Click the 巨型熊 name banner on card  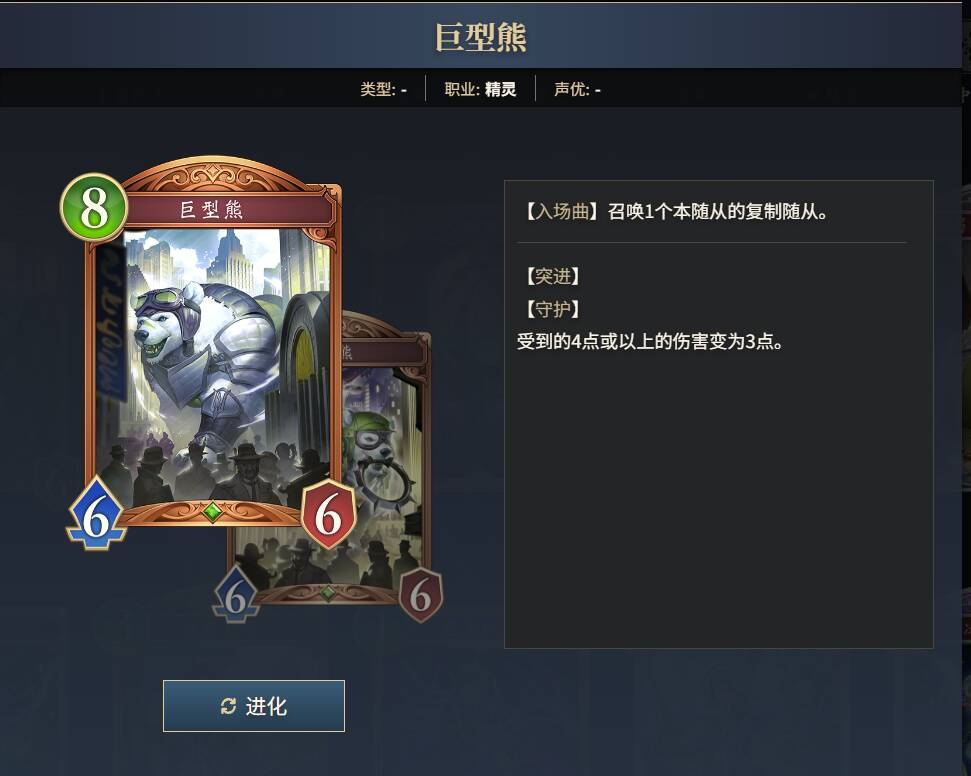point(211,210)
